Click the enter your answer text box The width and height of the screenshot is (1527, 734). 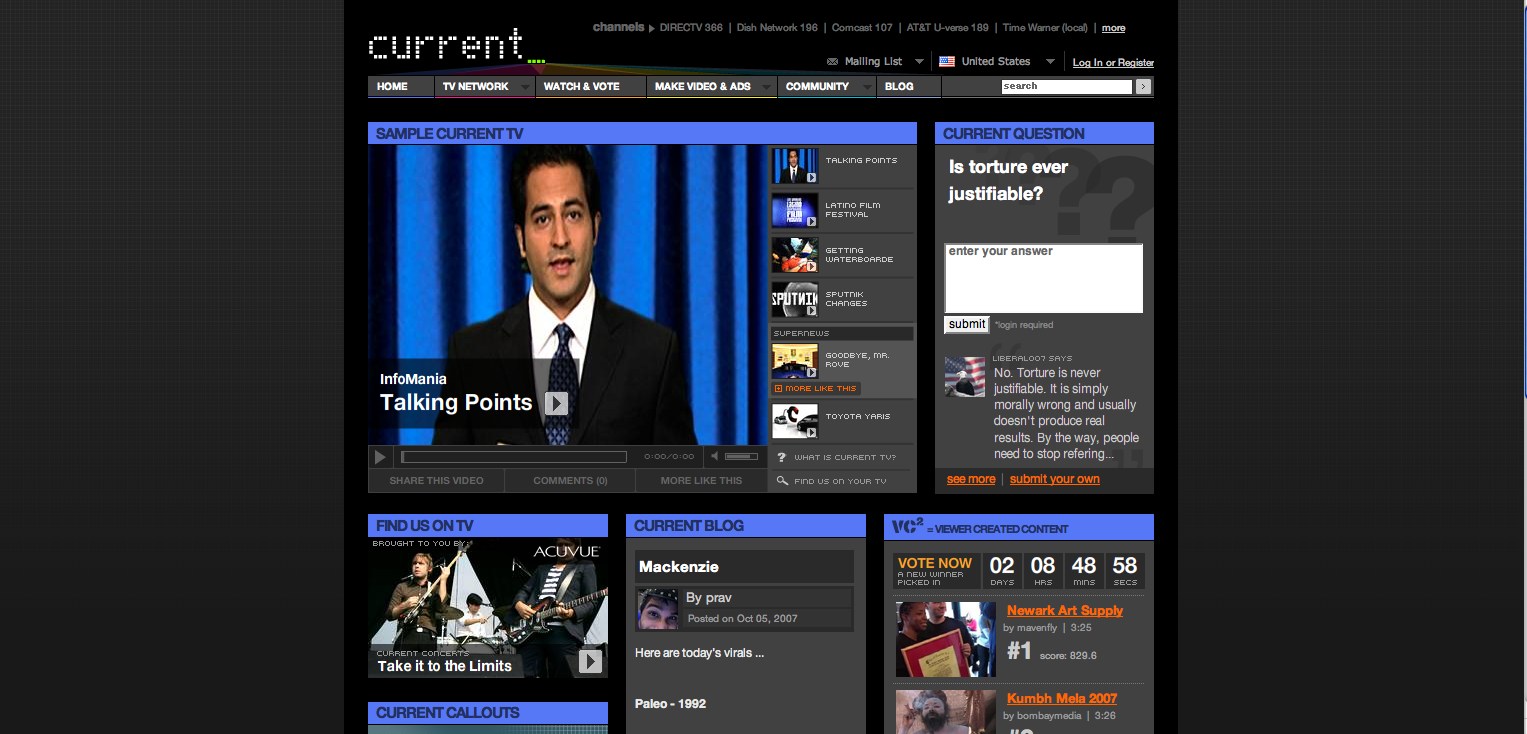[x=1043, y=278]
